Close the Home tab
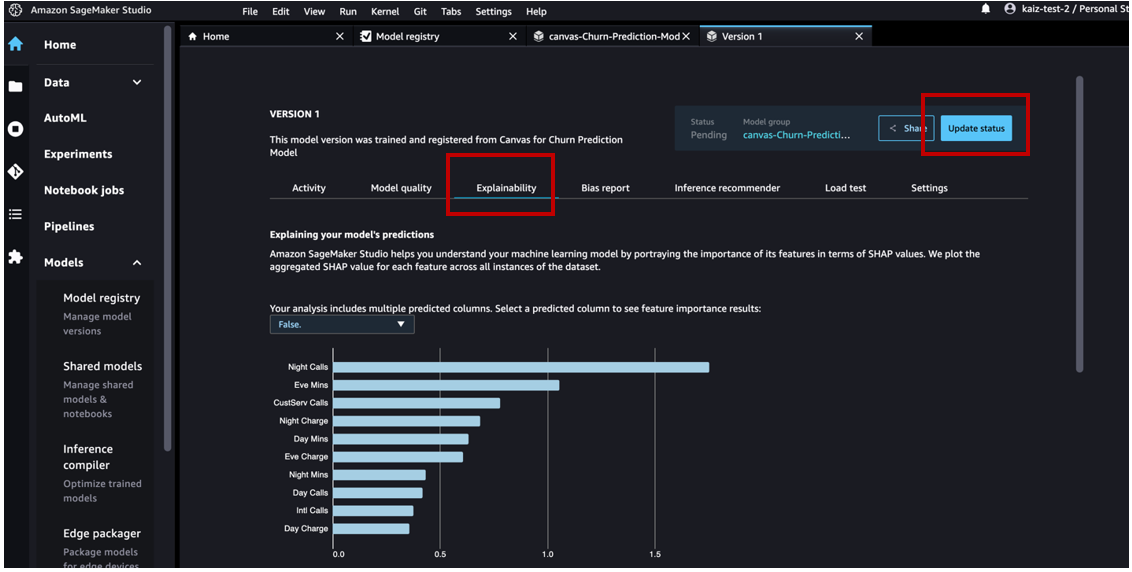Viewport: 1132px width, 572px height. [x=340, y=36]
